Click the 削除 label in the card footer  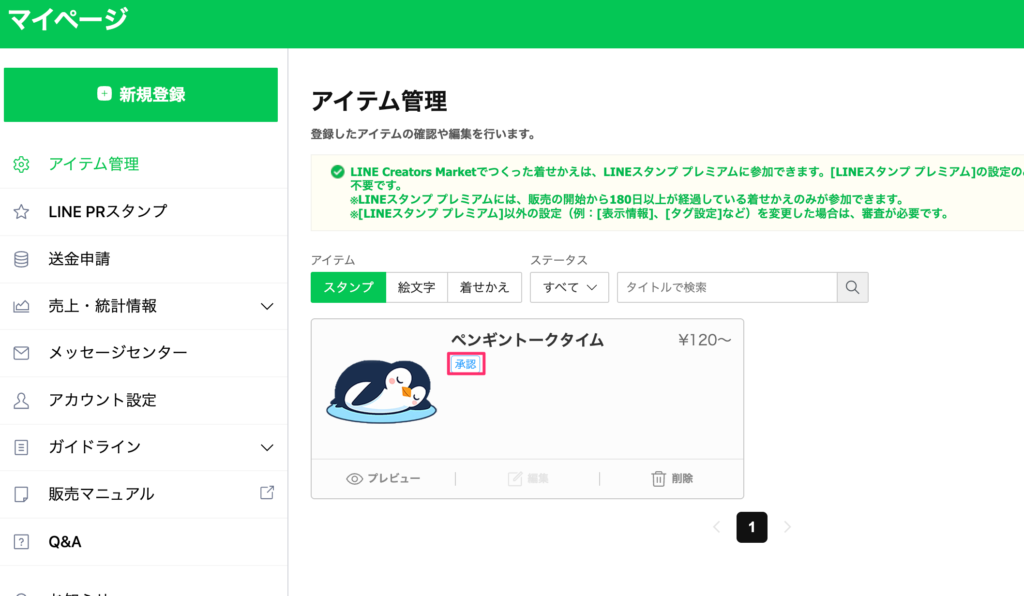(682, 478)
